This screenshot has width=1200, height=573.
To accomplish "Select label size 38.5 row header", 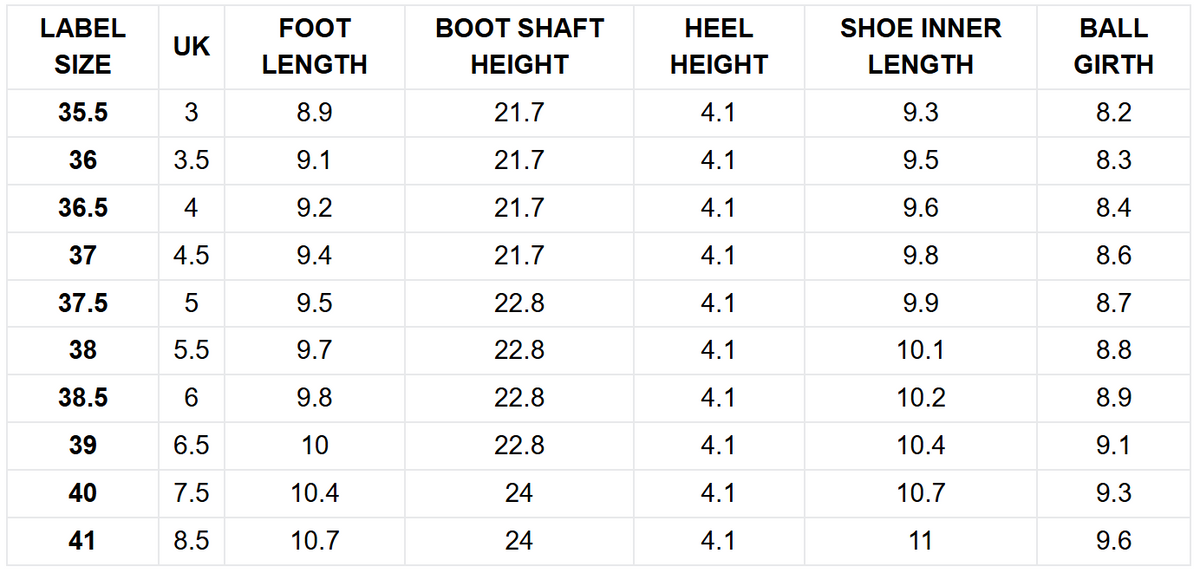I will click(82, 398).
